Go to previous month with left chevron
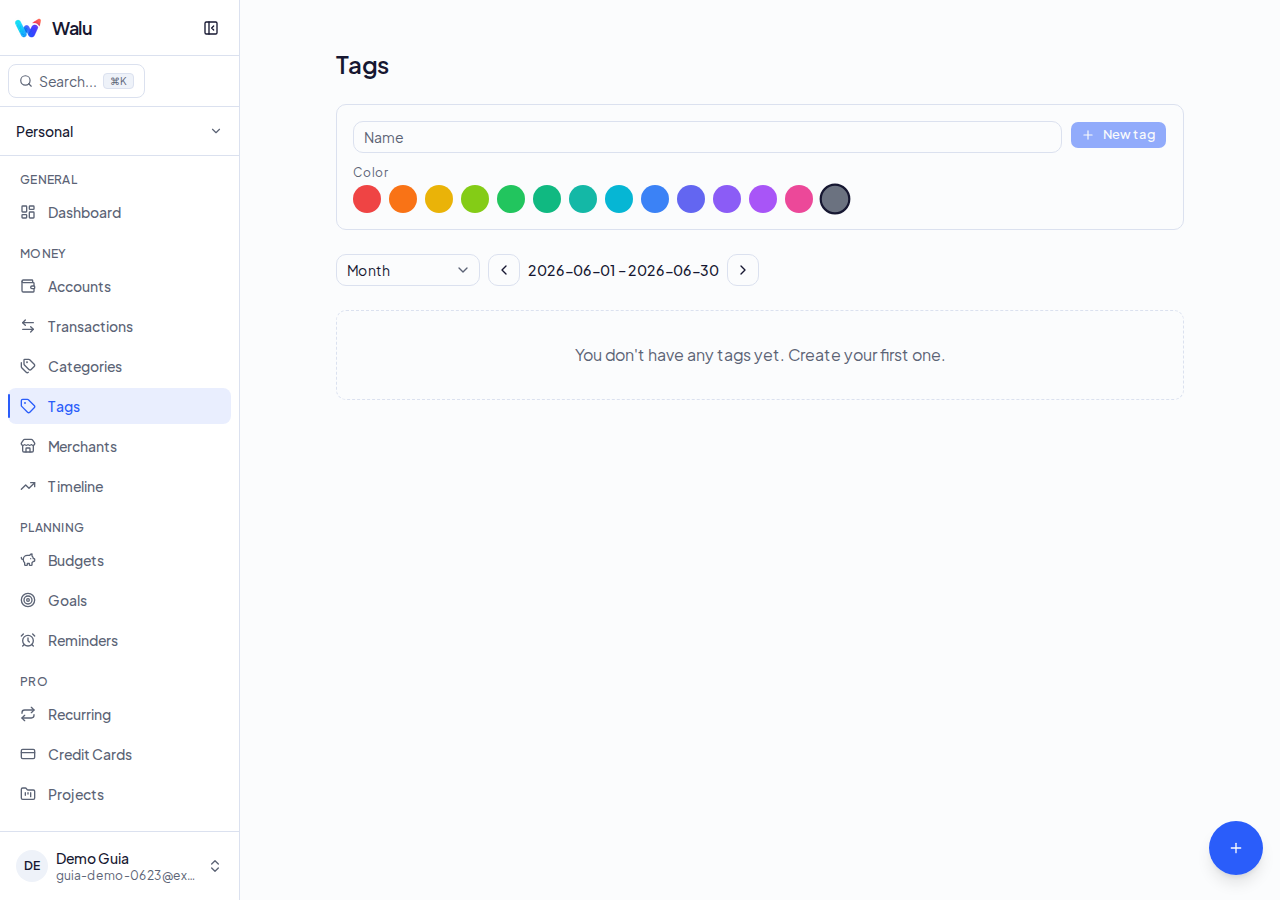Viewport: 1280px width, 900px height. coord(504,270)
